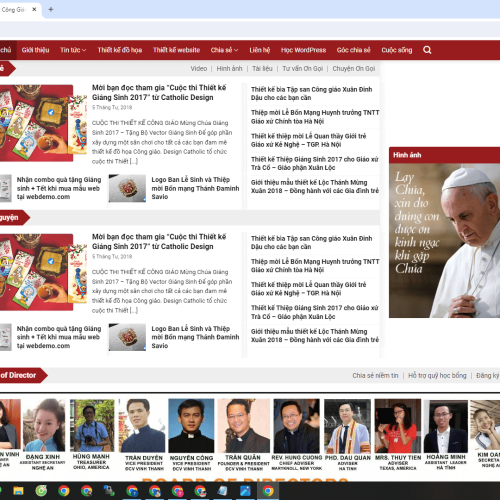This screenshot has width=500, height=500.
Task: Close the Công Giáo browser tab
Action: 34,9
